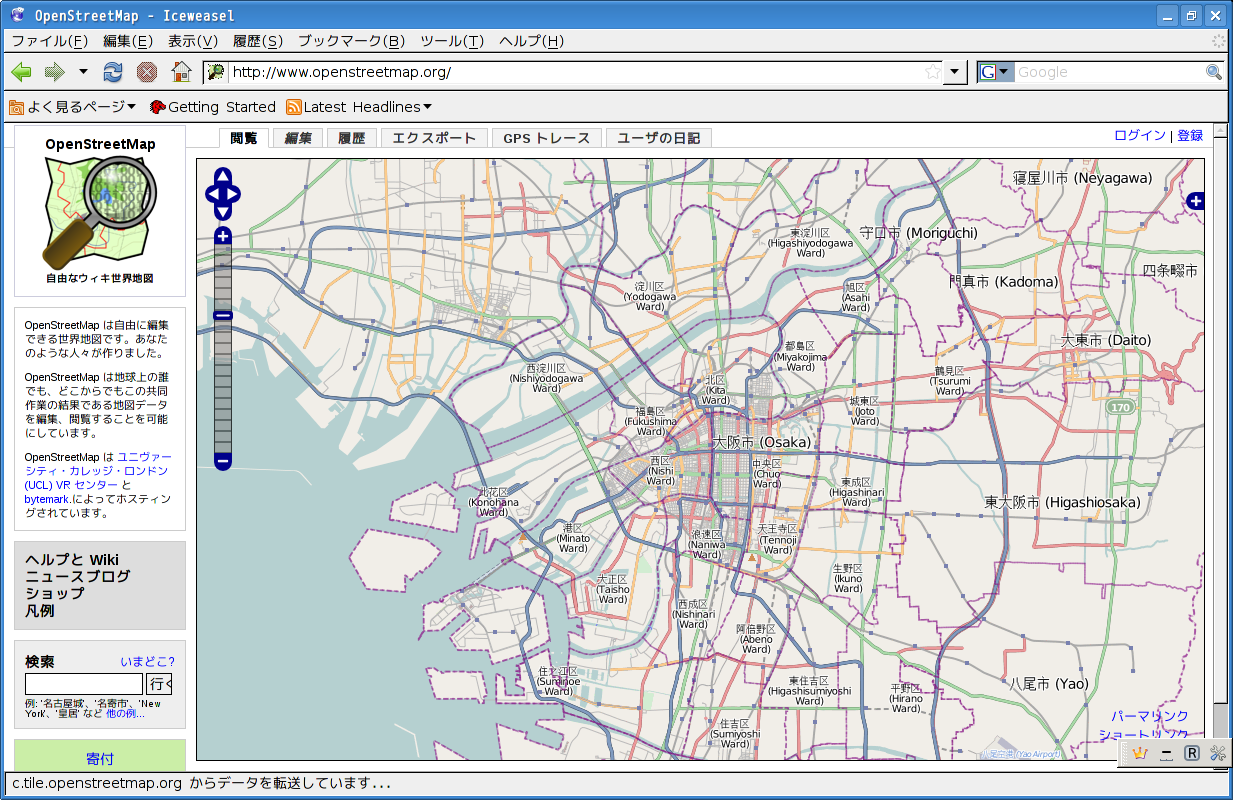Screen dimensions: 1233x800
Task: Expand the よく見るページ bookmarks dropdown
Action: (131, 107)
